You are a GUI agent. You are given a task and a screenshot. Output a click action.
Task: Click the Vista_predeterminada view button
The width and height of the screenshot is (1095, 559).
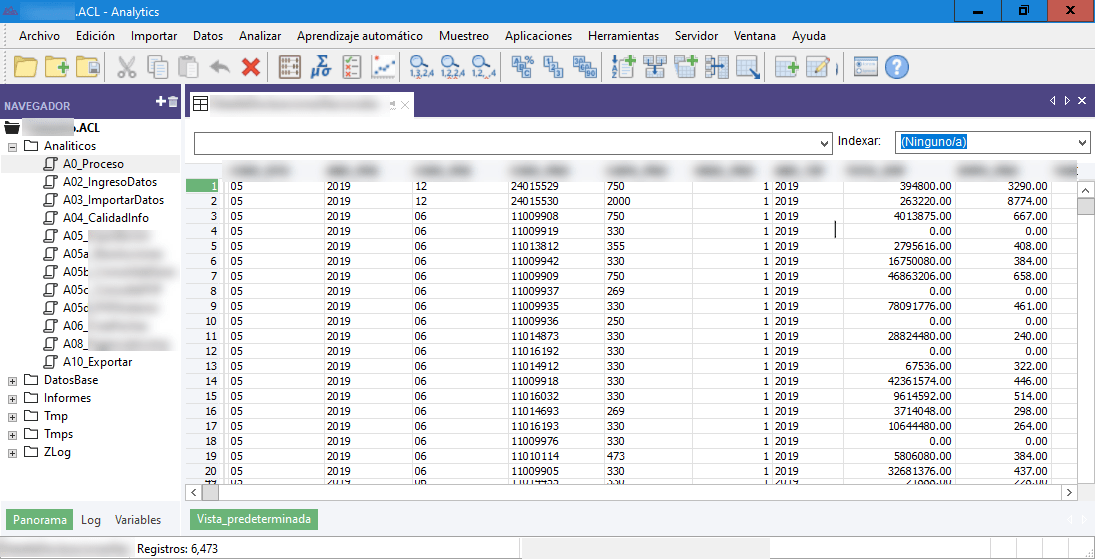254,519
